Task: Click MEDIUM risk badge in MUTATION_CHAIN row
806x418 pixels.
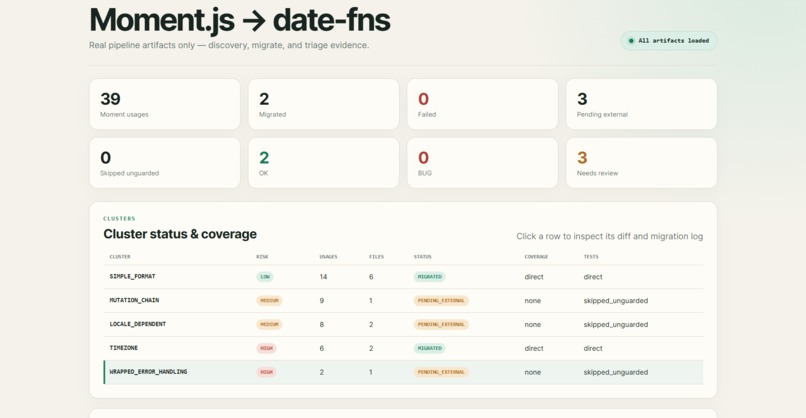Action: click(x=269, y=300)
